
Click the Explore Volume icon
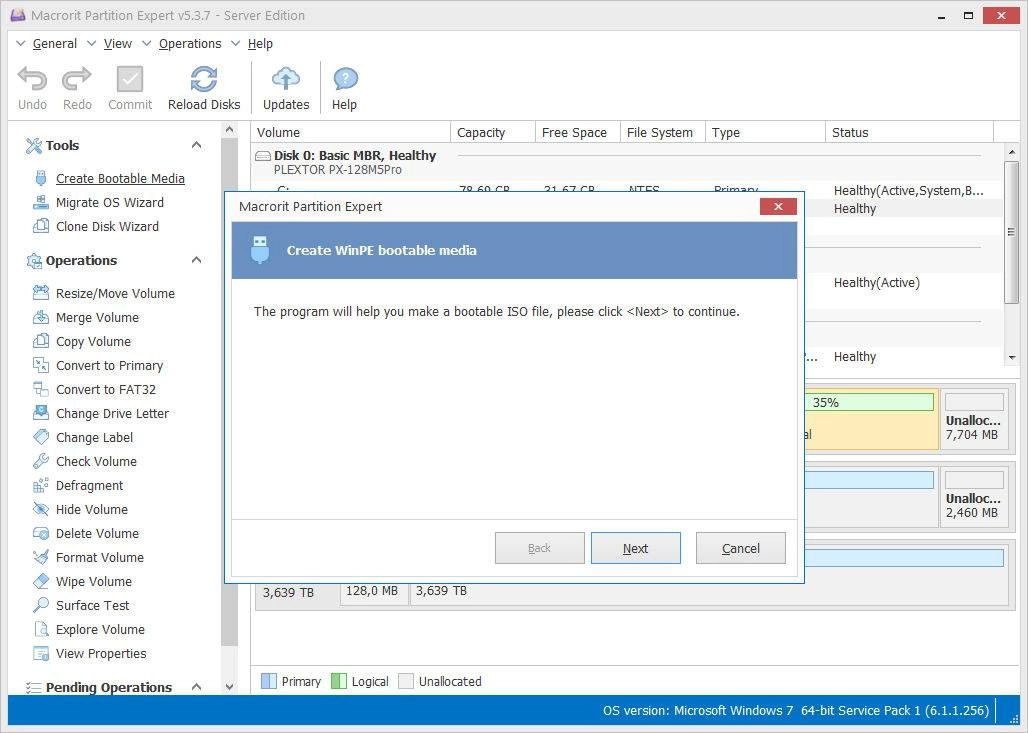(41, 629)
